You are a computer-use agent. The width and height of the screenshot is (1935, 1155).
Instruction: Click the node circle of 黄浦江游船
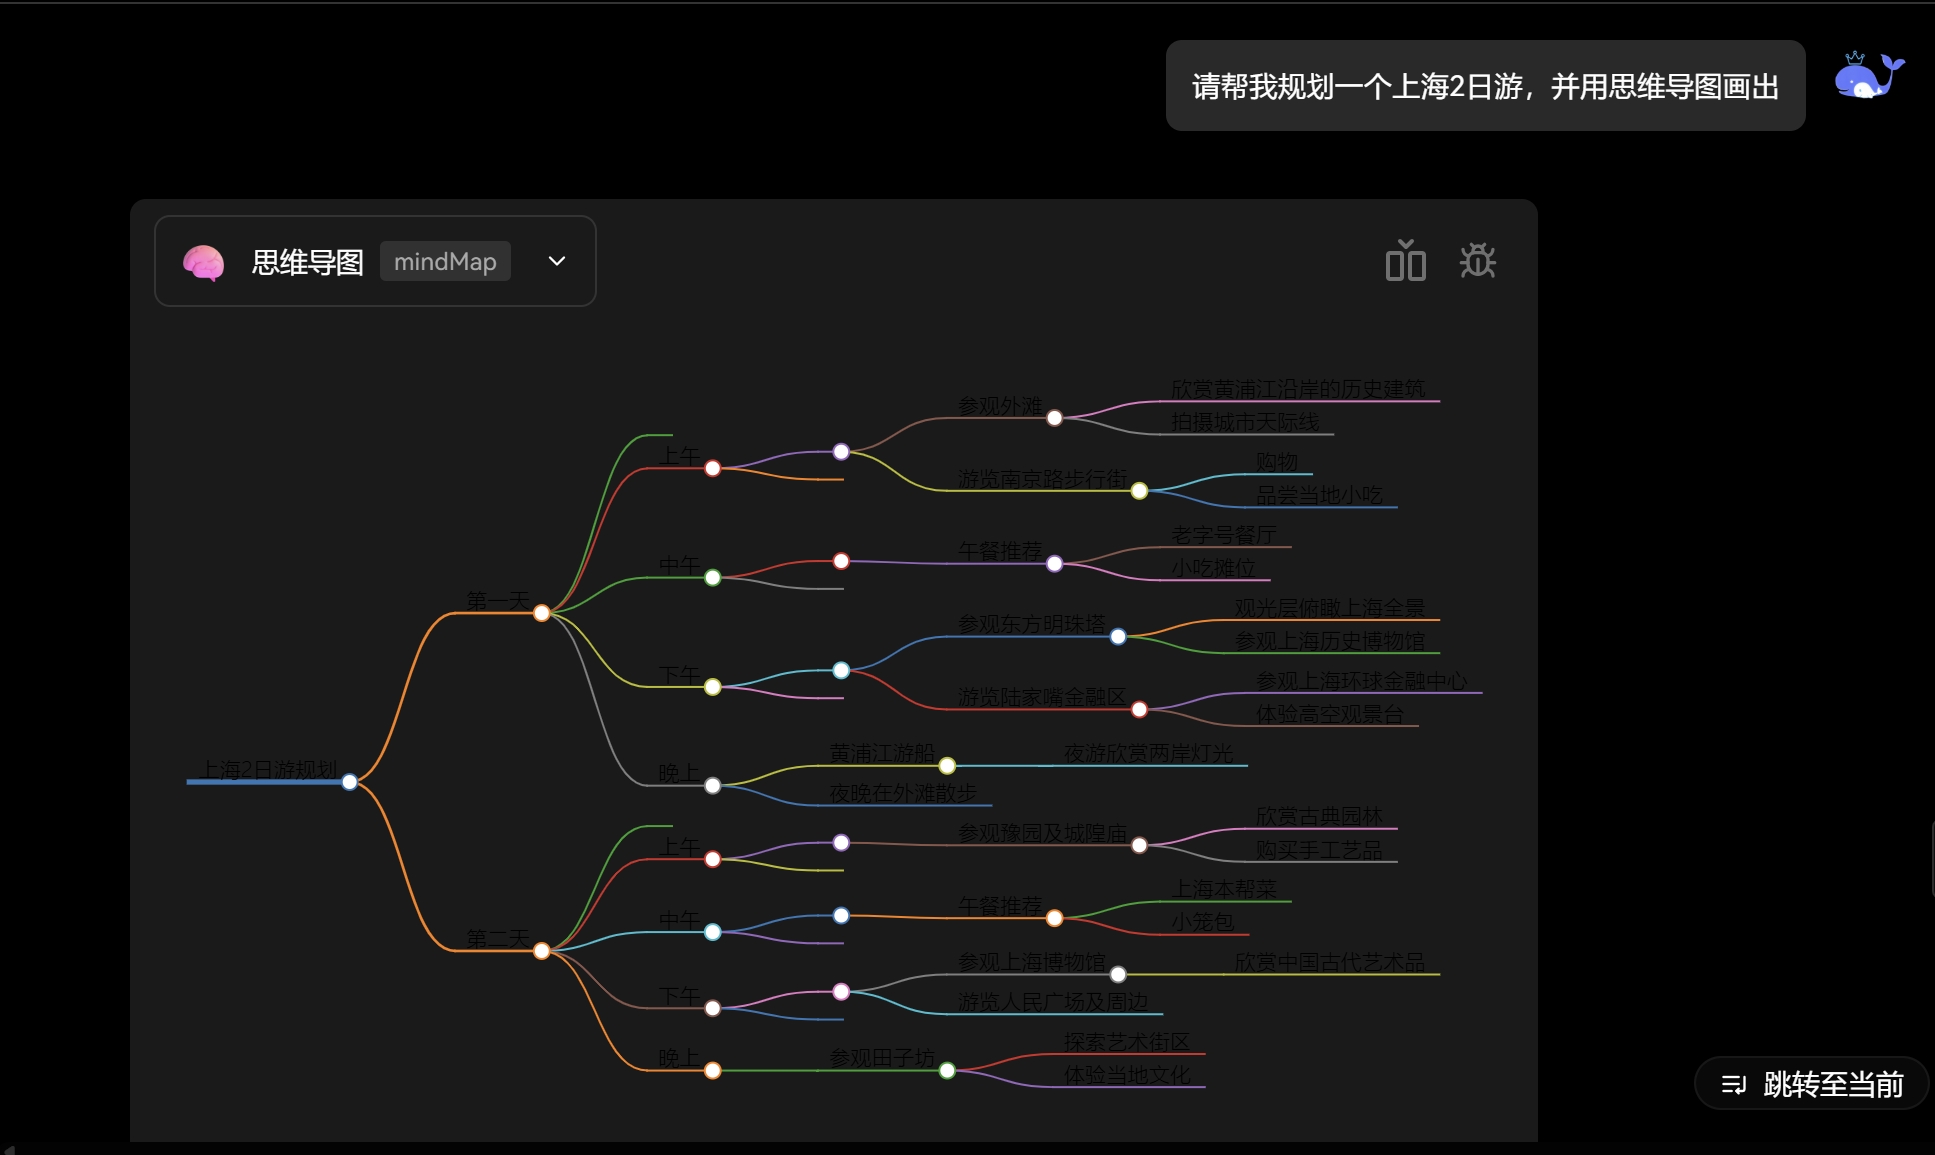pyautogui.click(x=946, y=766)
